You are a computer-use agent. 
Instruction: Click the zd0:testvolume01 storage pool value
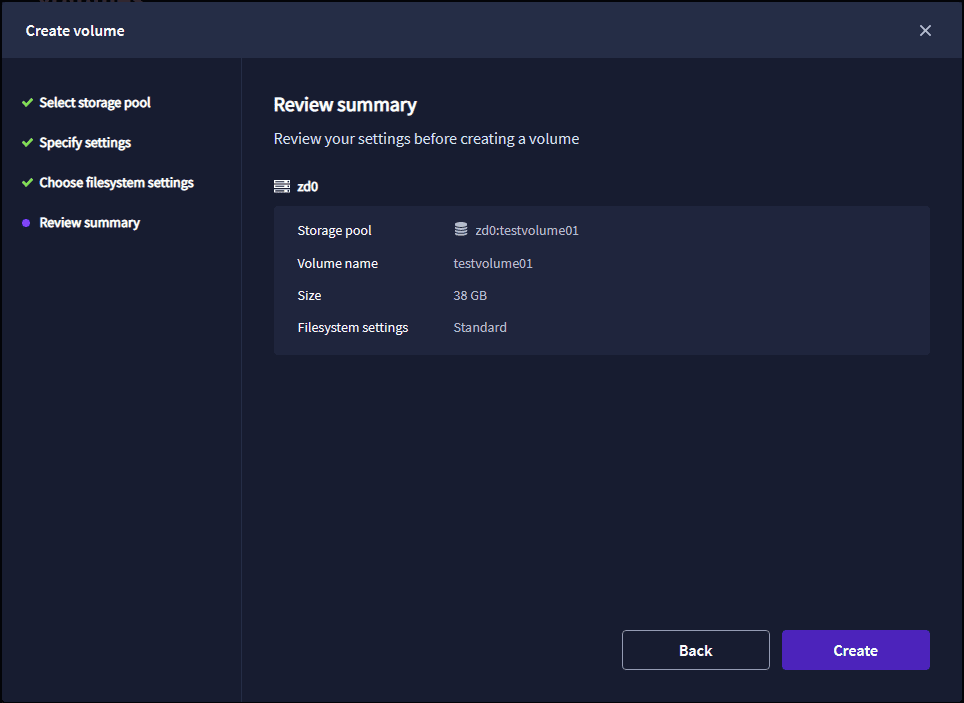coord(527,231)
